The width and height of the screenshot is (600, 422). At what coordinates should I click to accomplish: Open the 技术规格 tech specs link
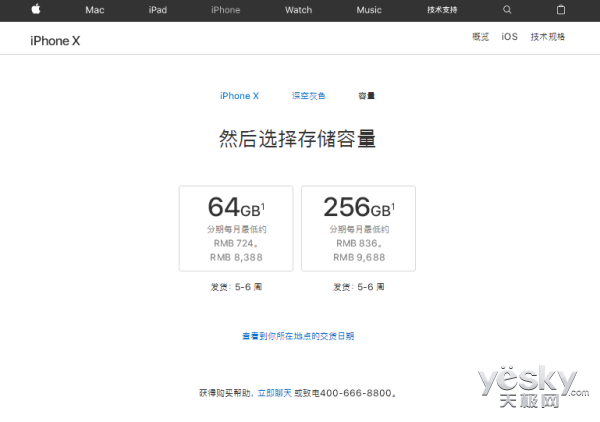pyautogui.click(x=548, y=37)
